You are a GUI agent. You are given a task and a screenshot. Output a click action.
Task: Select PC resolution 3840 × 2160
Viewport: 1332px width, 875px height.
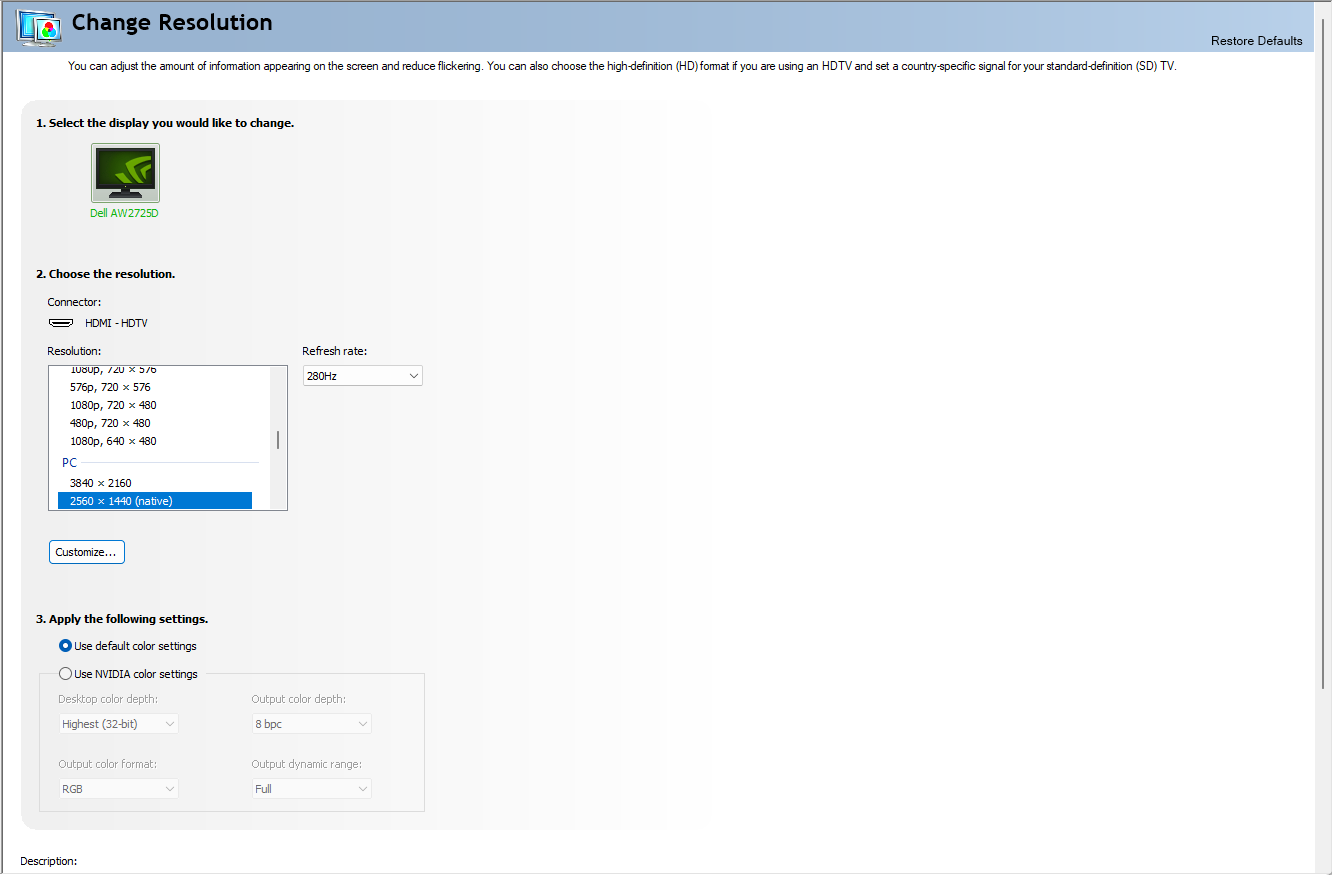(x=155, y=483)
